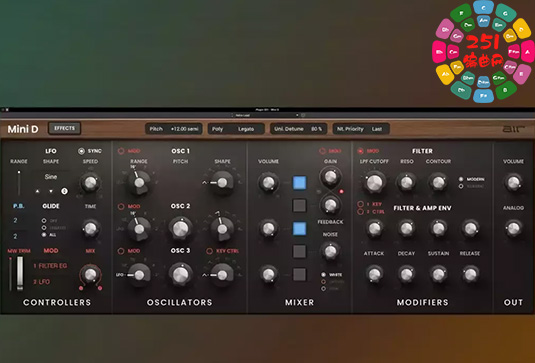535x363 pixels.
Task: Click the OSC 1 RANGE knob
Action: tap(139, 183)
